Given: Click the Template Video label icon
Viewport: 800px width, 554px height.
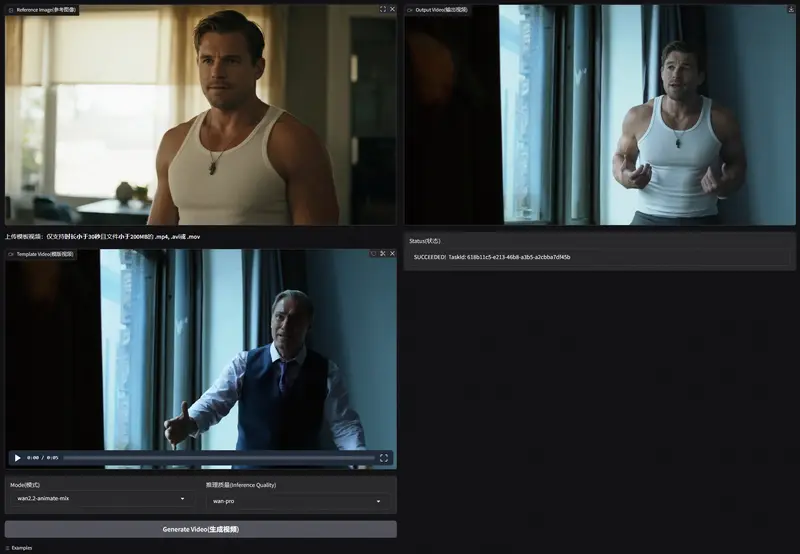Looking at the screenshot, I should click(x=11, y=254).
